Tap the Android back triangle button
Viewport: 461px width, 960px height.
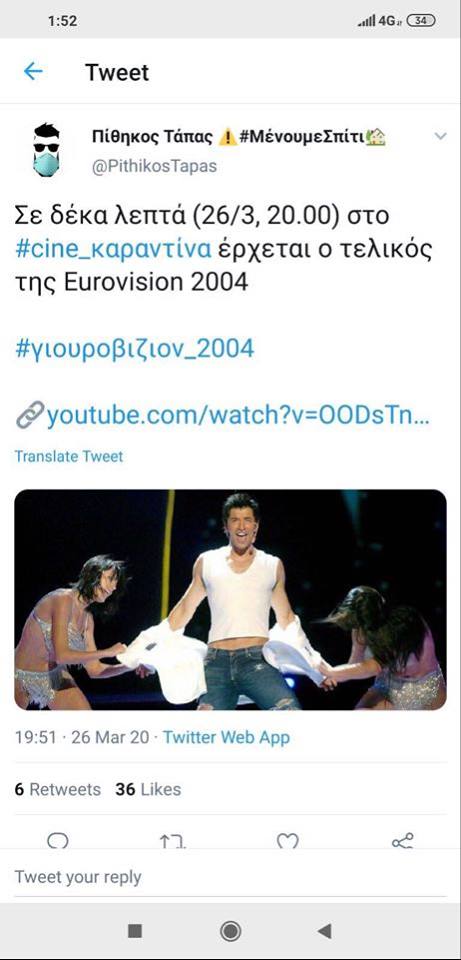point(324,931)
